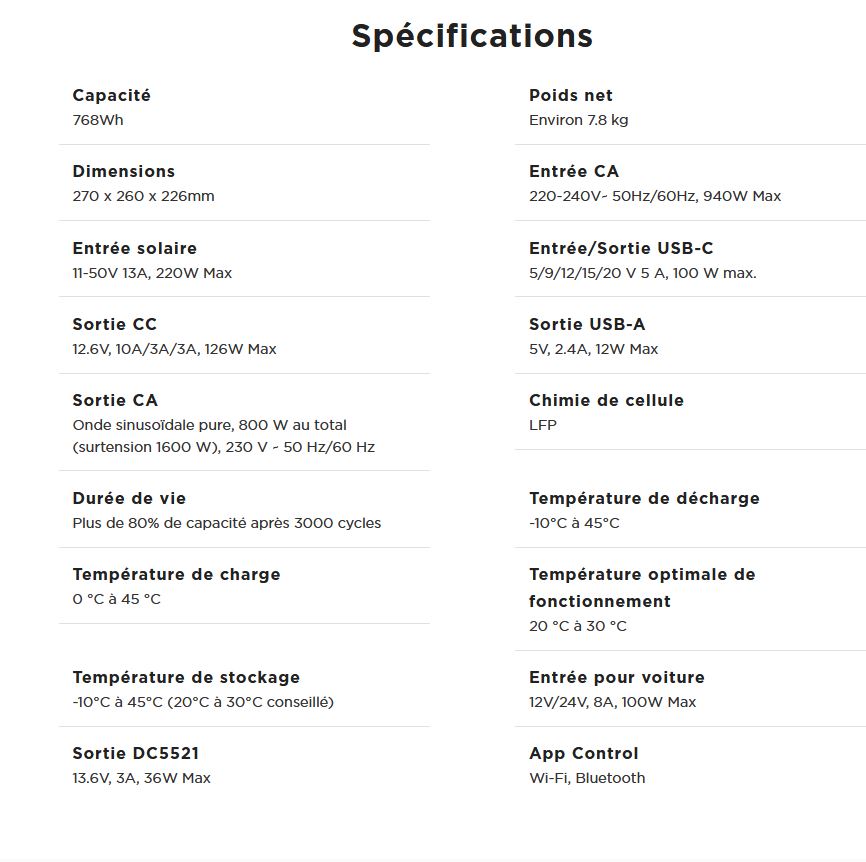This screenshot has height=862, width=866.
Task: Click the Chimie de cellule LFP value
Action: [543, 425]
